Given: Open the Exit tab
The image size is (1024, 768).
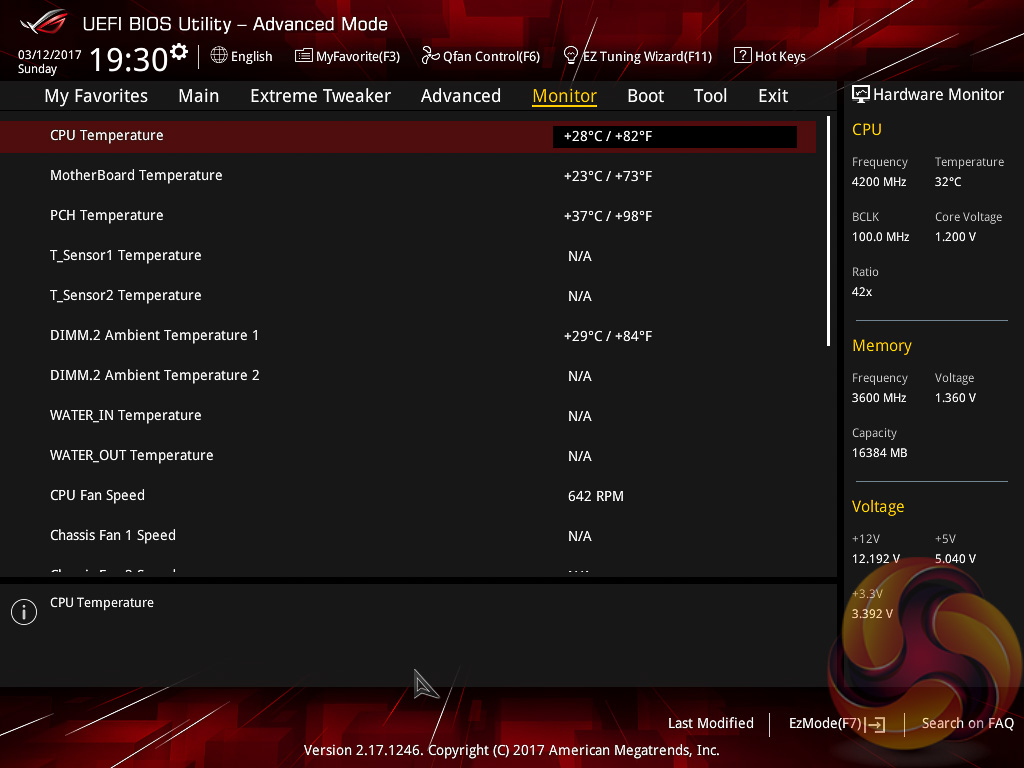Looking at the screenshot, I should 773,96.
